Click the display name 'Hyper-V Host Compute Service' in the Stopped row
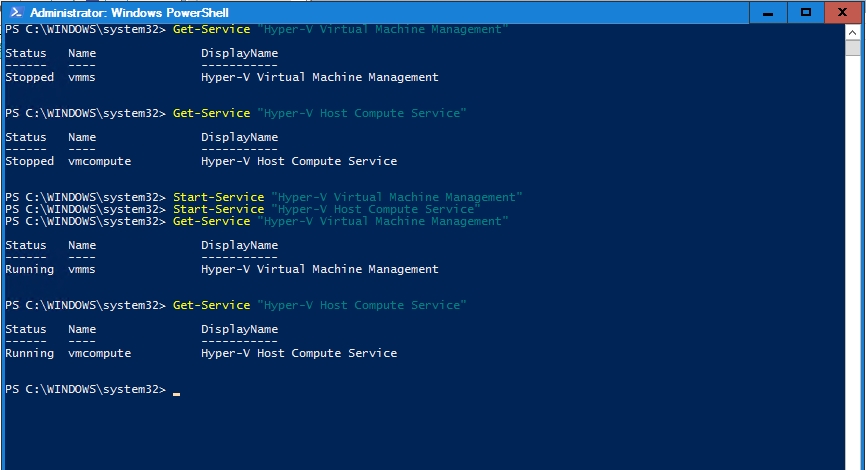 299,161
